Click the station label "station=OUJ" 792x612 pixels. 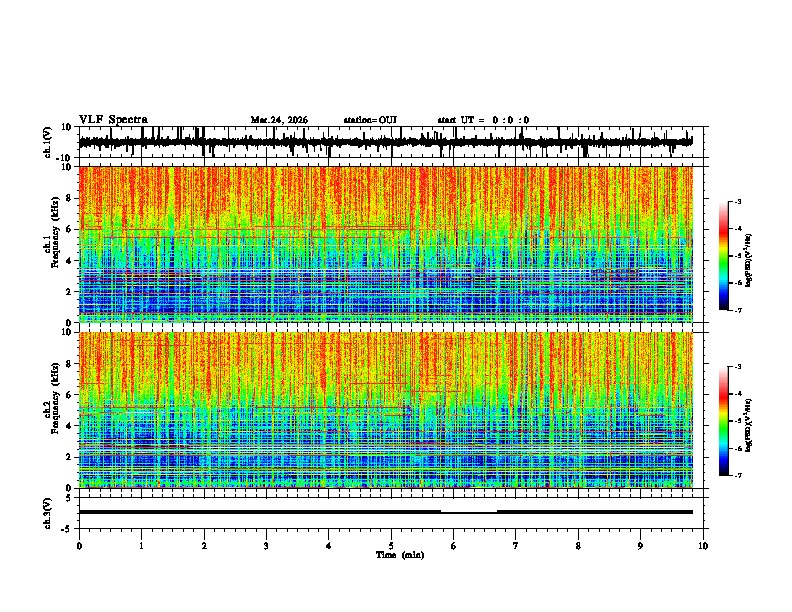(370, 120)
